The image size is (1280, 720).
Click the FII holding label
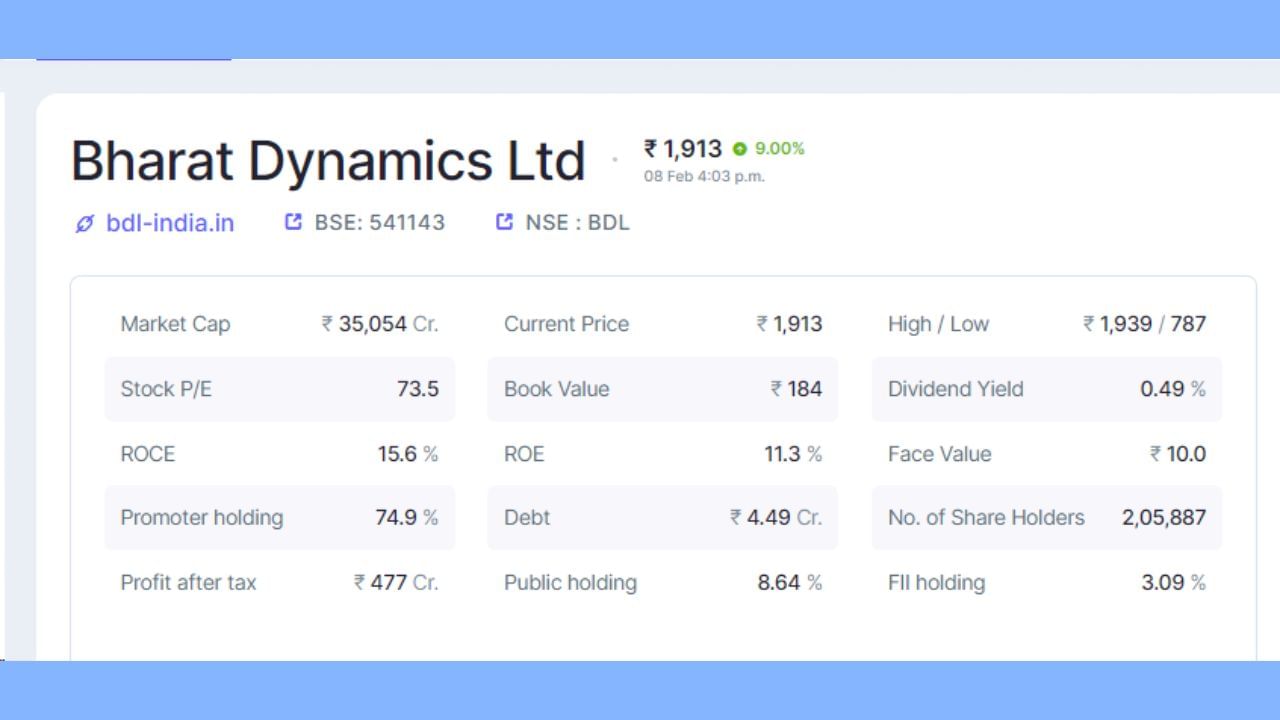[x=936, y=583]
